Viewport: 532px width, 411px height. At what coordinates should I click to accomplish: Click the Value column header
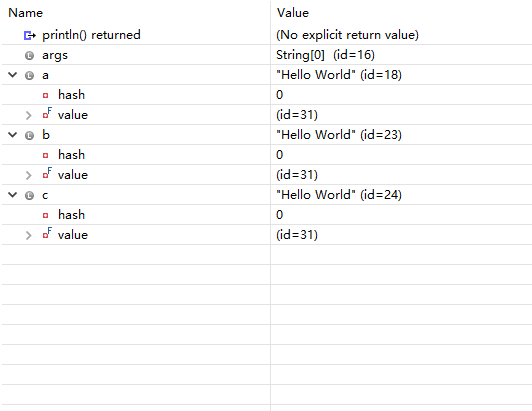click(293, 13)
